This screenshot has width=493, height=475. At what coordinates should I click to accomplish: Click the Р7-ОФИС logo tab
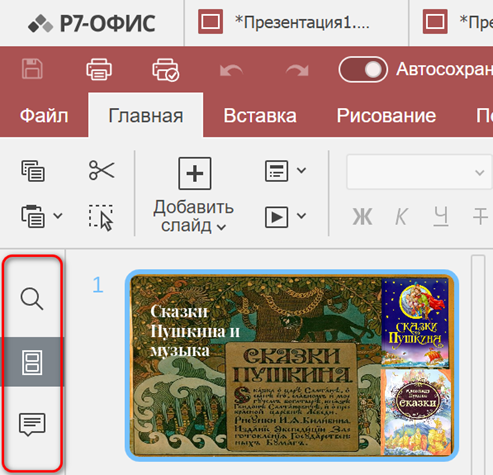(x=92, y=23)
